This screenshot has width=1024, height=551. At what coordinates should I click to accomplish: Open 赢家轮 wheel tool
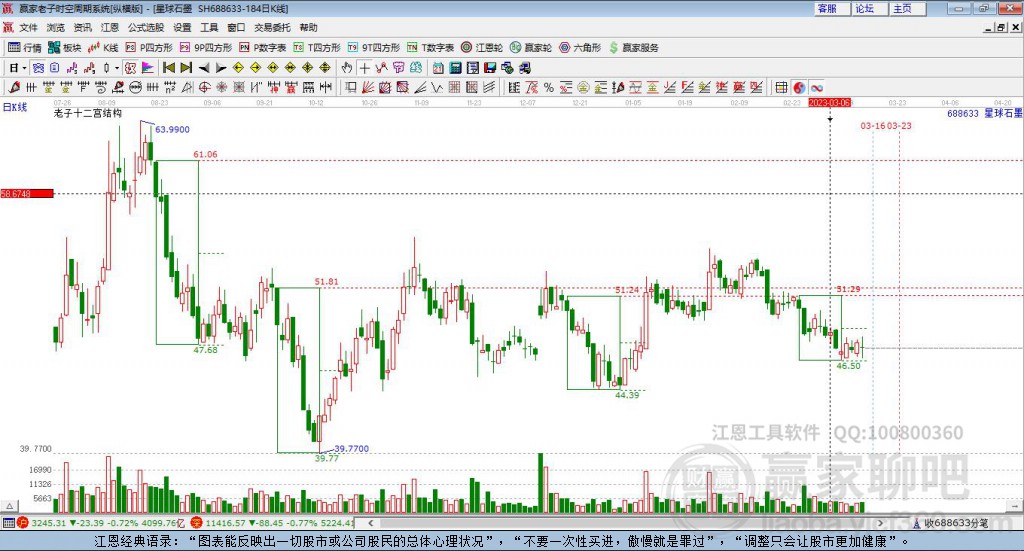tap(531, 48)
